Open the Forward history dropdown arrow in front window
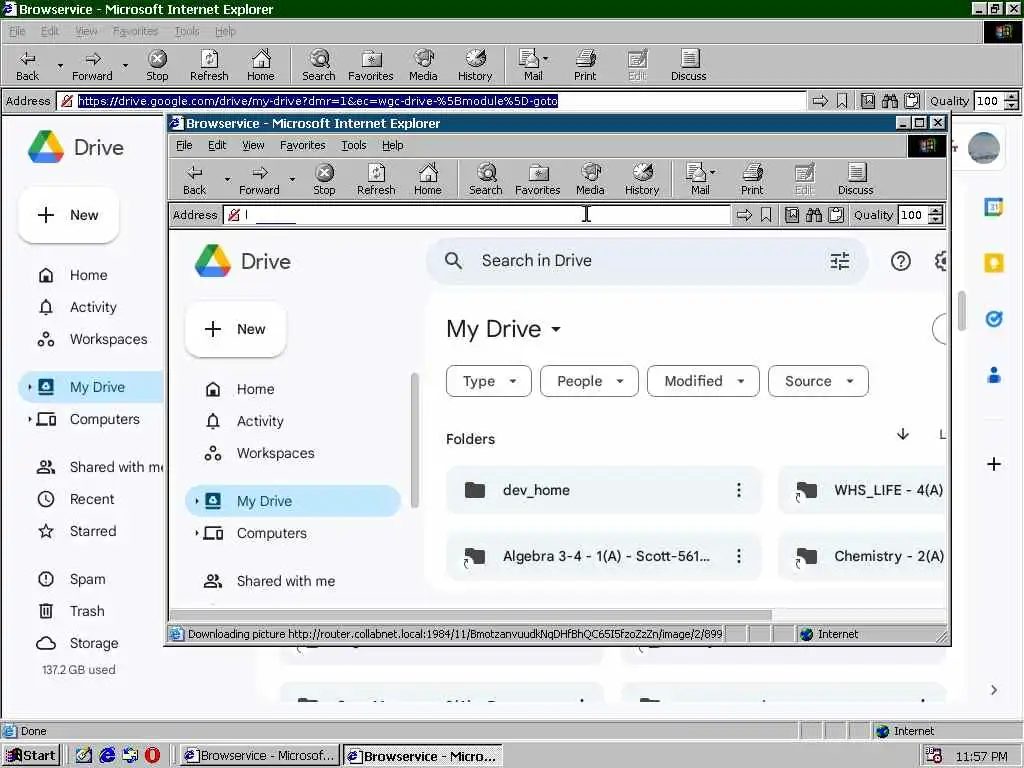This screenshot has height=768, width=1024. tap(293, 179)
